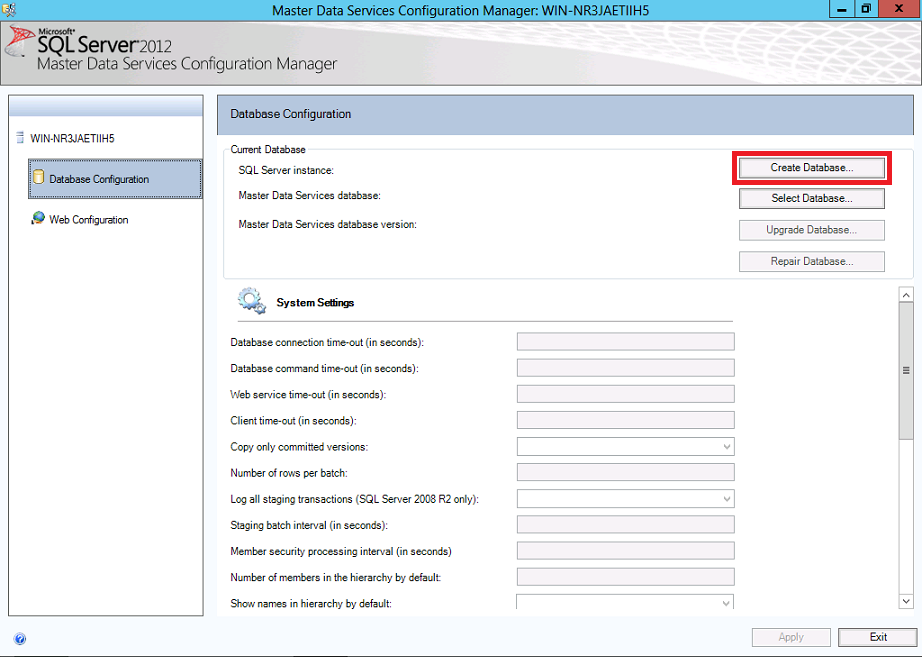Click the Member security processing interval field
This screenshot has width=922, height=657.
coord(626,551)
